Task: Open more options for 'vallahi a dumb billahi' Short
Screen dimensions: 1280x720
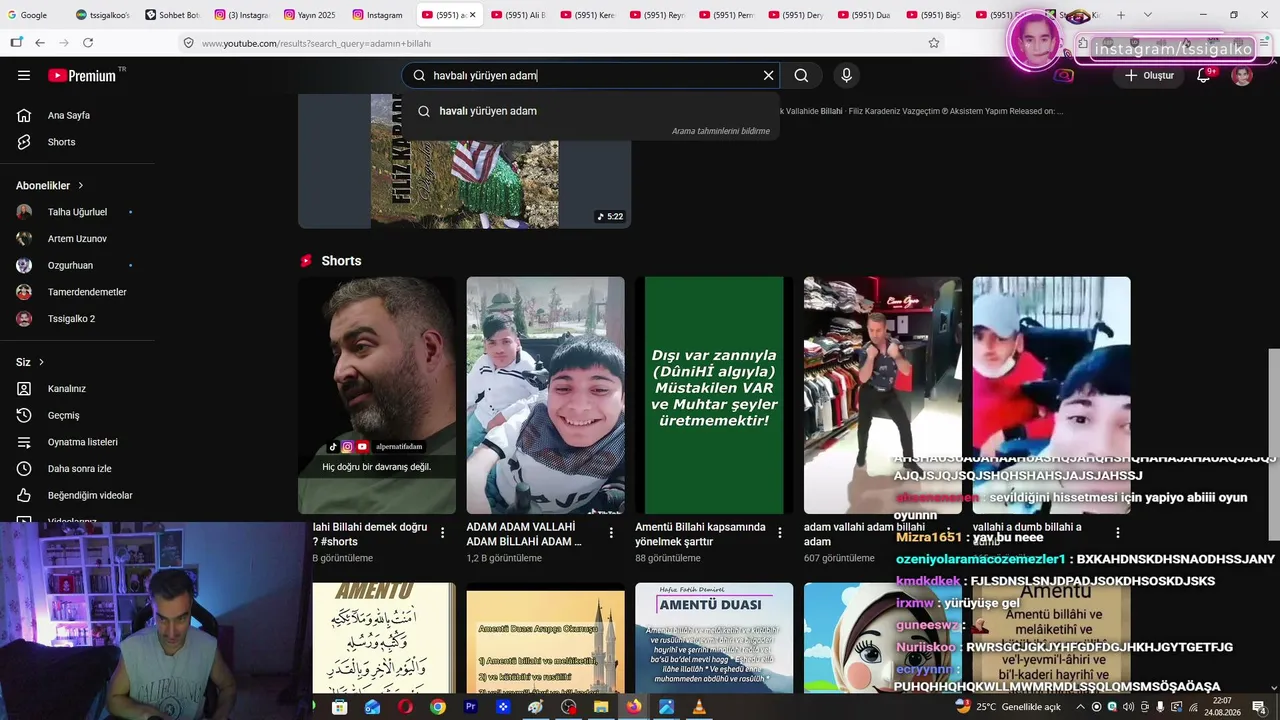Action: point(1117,533)
